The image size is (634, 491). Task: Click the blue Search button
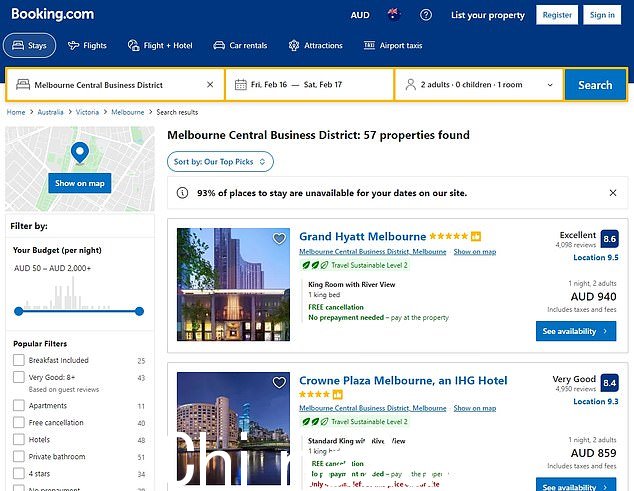595,85
